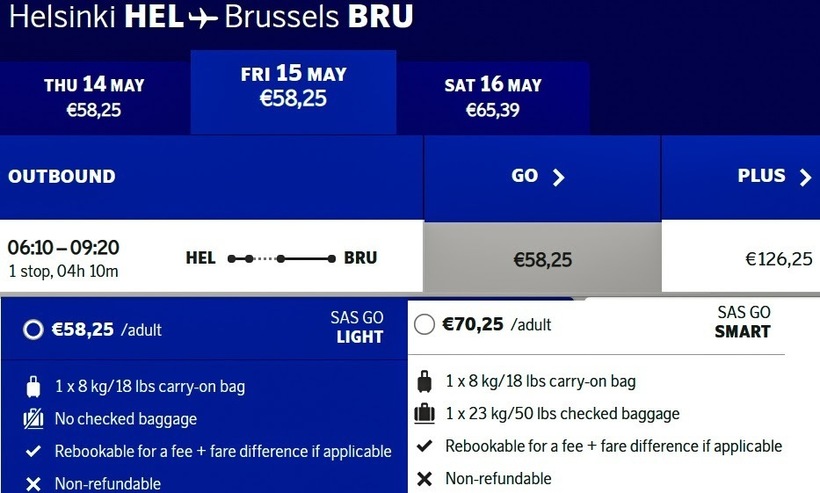This screenshot has width=820, height=493.
Task: Click the HEL to BRU route stop diagram
Action: [x=281, y=258]
